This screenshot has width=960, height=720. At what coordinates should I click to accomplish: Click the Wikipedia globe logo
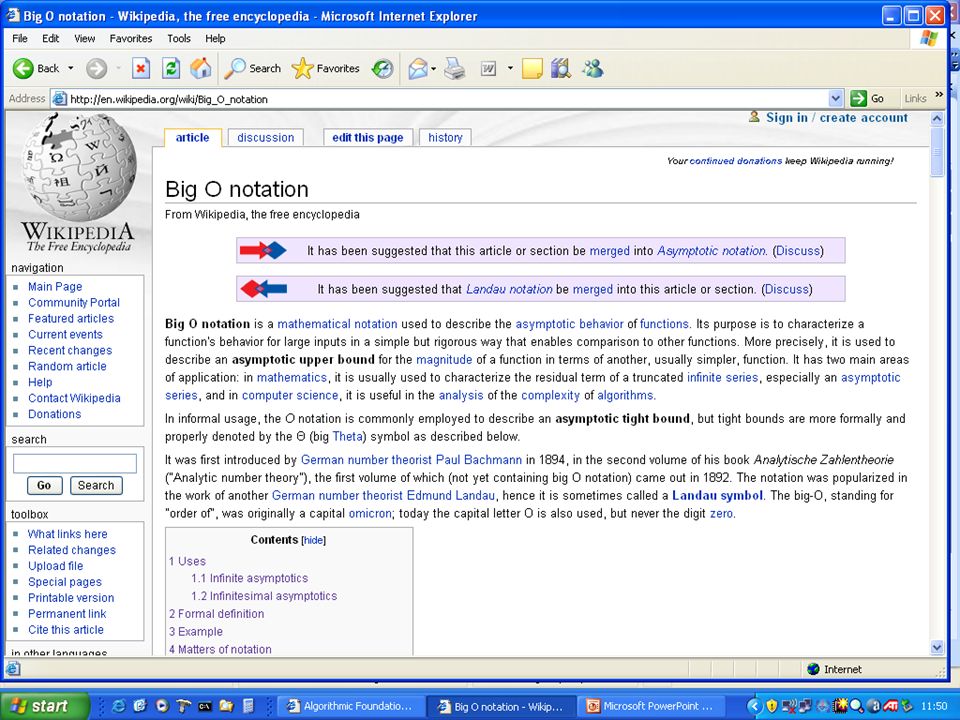tap(78, 184)
